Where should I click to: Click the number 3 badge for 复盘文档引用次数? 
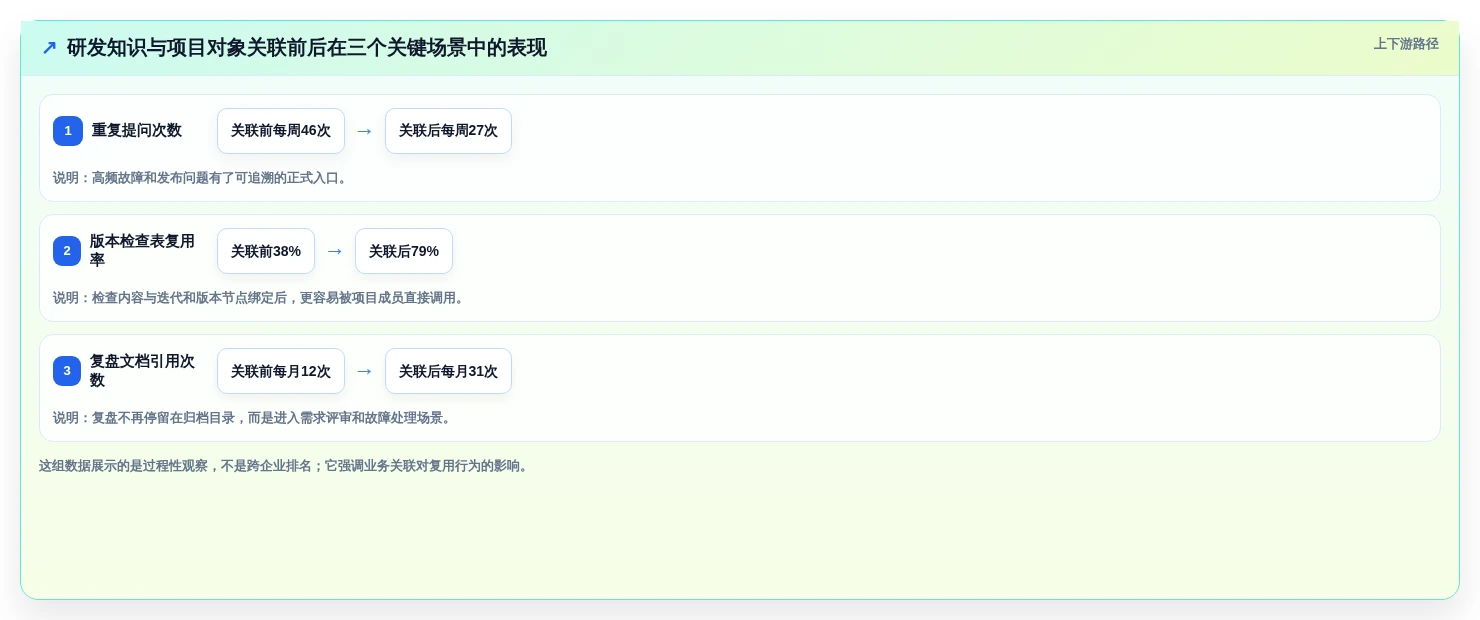pyautogui.click(x=67, y=371)
